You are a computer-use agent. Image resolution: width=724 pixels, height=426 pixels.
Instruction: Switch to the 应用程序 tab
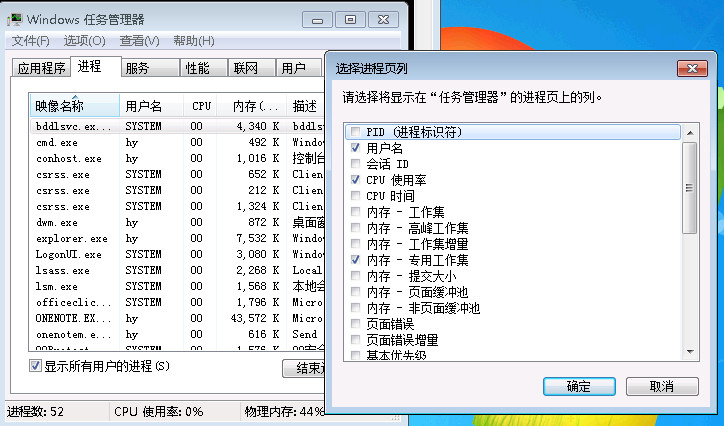[x=41, y=68]
